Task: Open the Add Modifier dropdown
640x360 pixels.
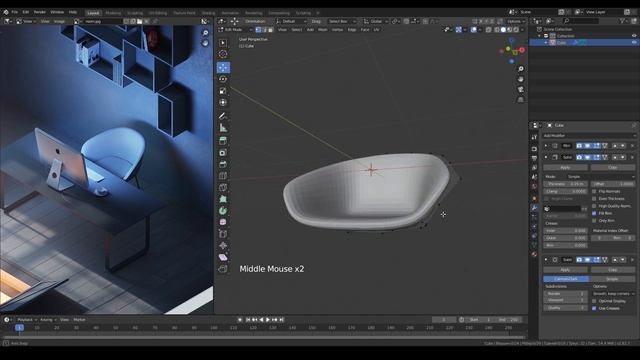Action: click(x=589, y=136)
